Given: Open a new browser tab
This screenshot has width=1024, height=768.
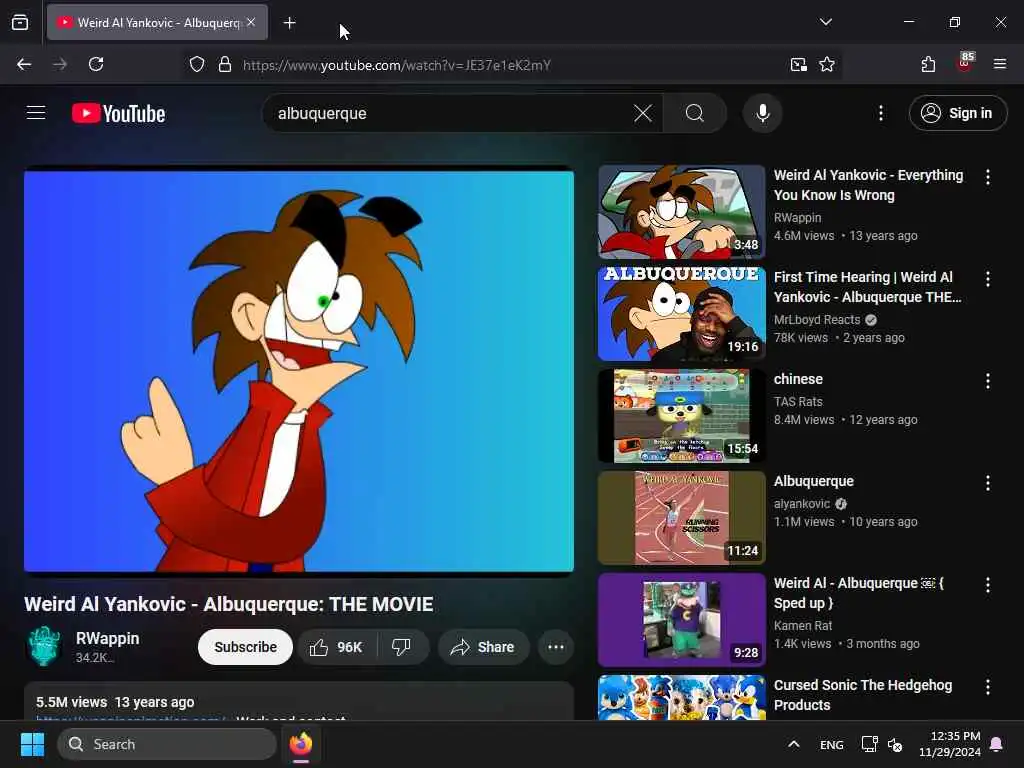Looking at the screenshot, I should tap(289, 23).
